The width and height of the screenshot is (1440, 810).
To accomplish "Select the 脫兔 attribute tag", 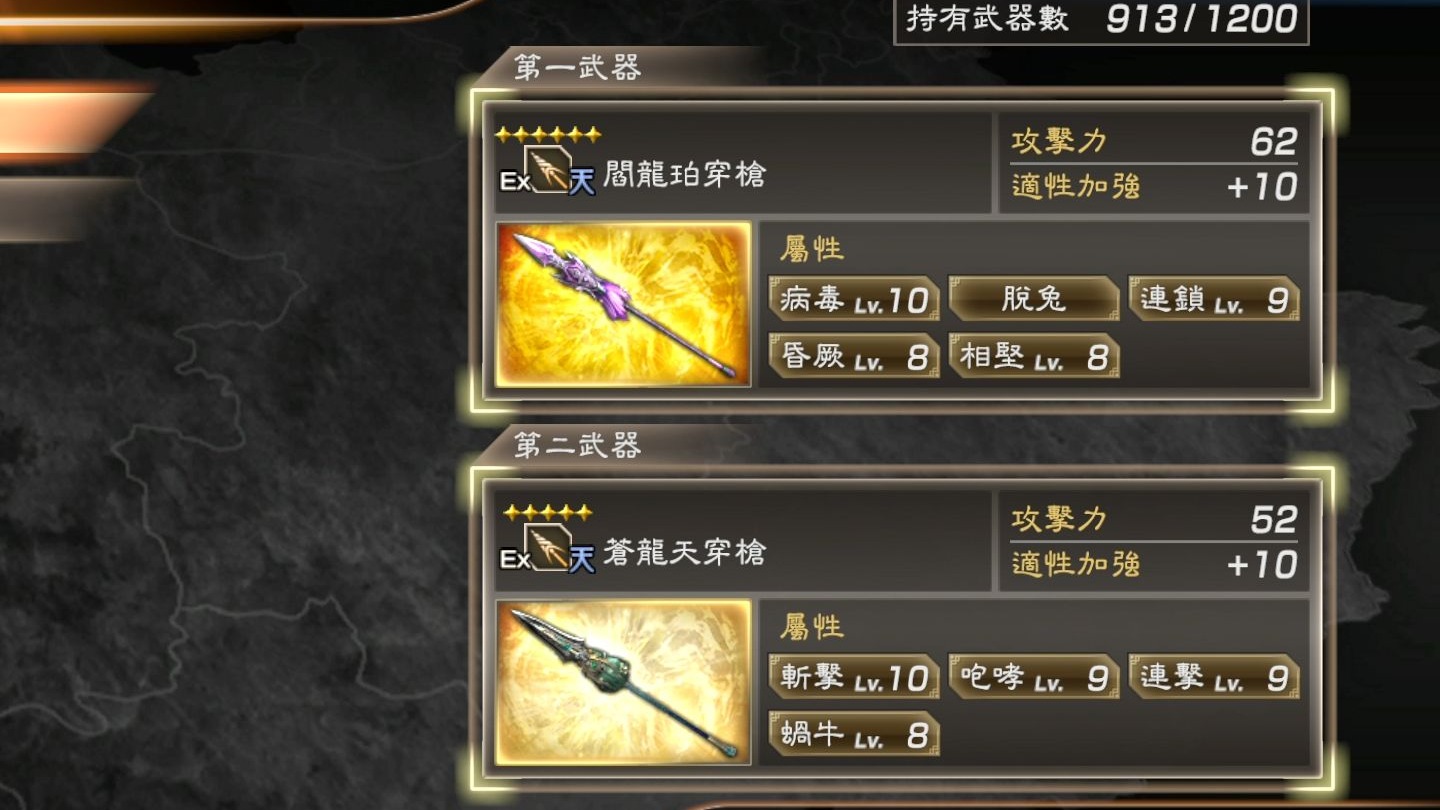I will point(1033,299).
